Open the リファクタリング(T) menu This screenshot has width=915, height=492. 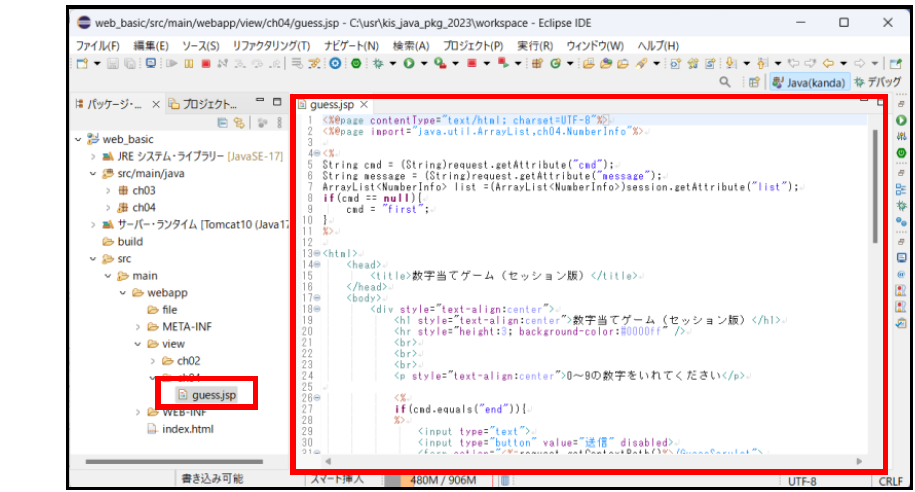270,46
